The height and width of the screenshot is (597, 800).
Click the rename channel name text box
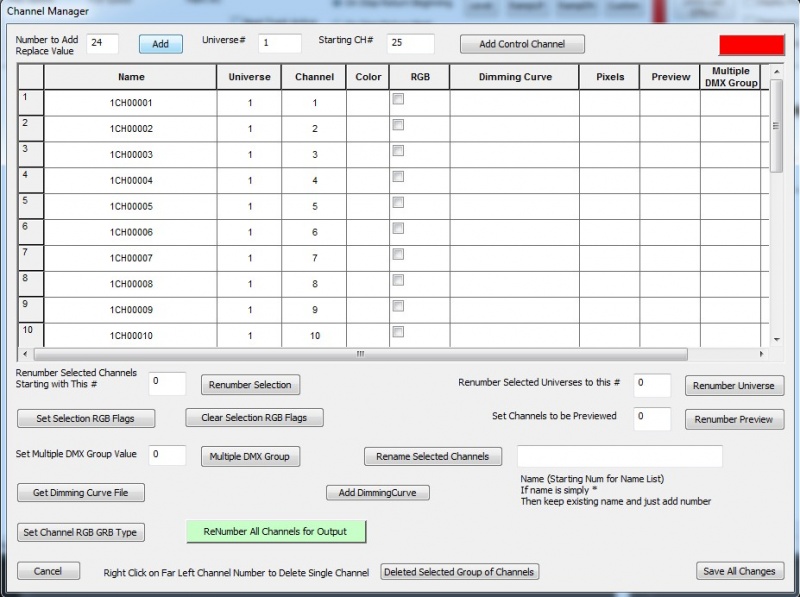point(619,456)
